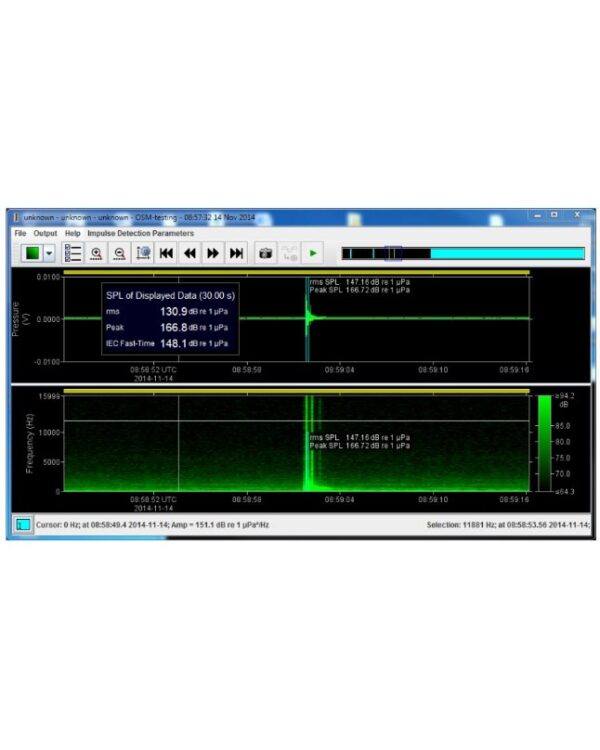Step forward with the fast-forward button
Viewport: 600px width, 750px height.
click(213, 254)
